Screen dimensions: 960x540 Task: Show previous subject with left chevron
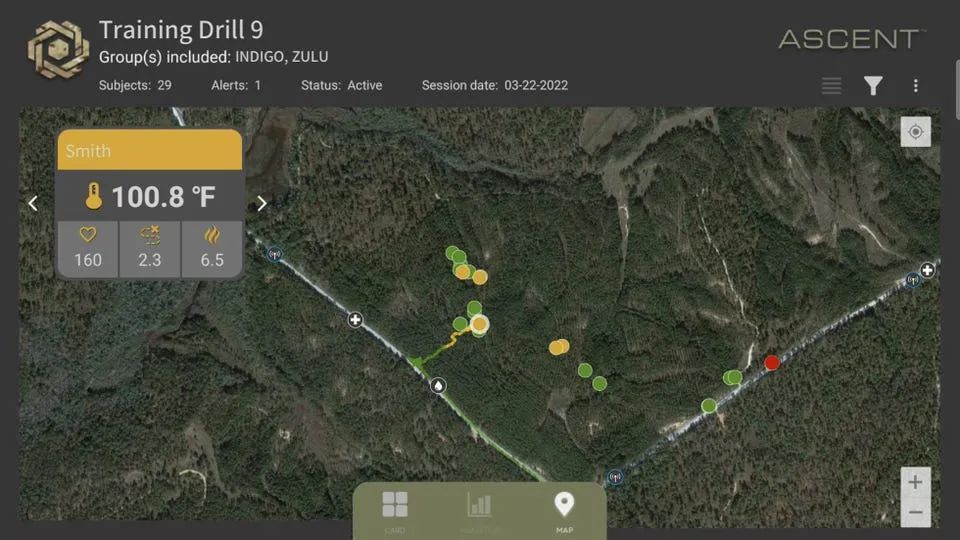click(x=33, y=203)
